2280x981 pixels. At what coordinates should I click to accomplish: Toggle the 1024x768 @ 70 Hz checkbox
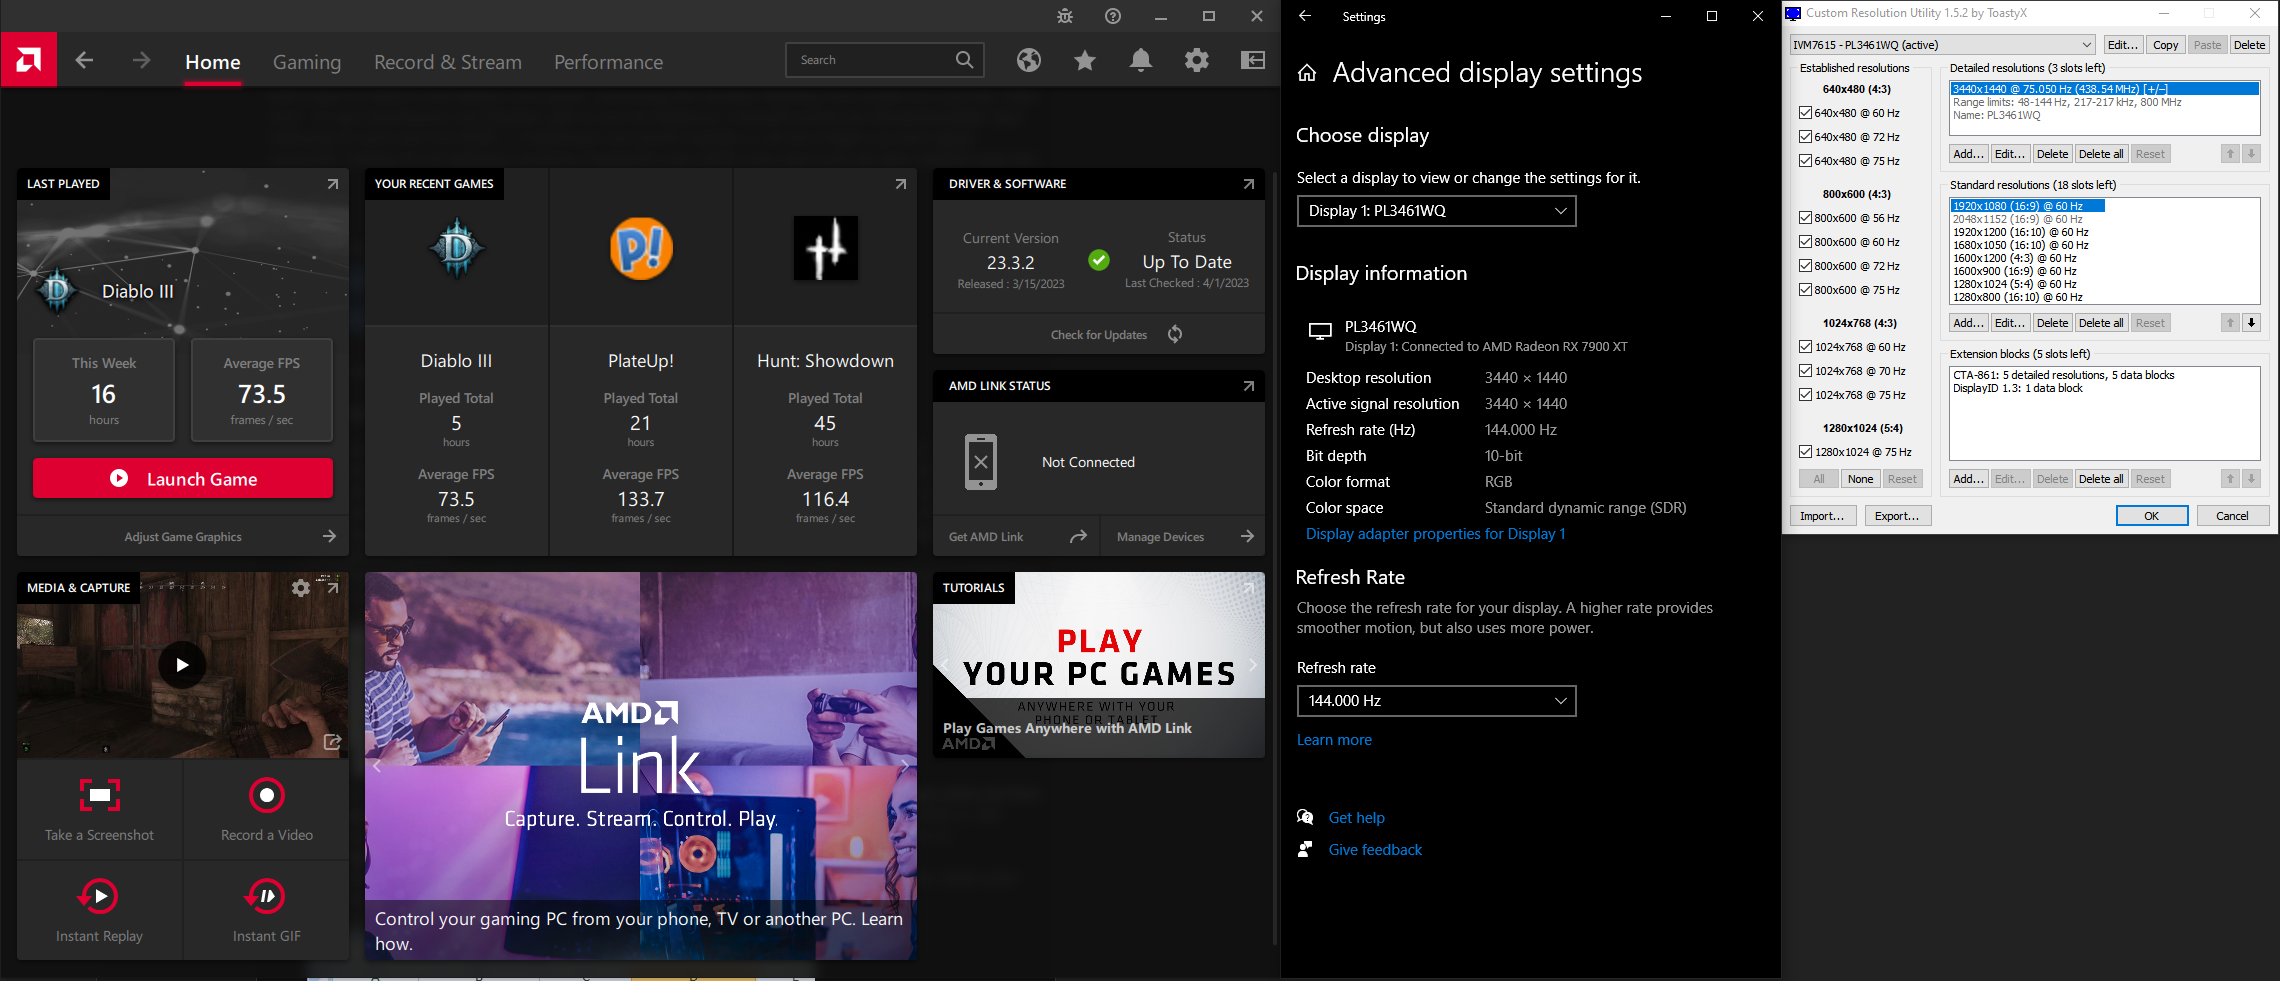click(1805, 371)
